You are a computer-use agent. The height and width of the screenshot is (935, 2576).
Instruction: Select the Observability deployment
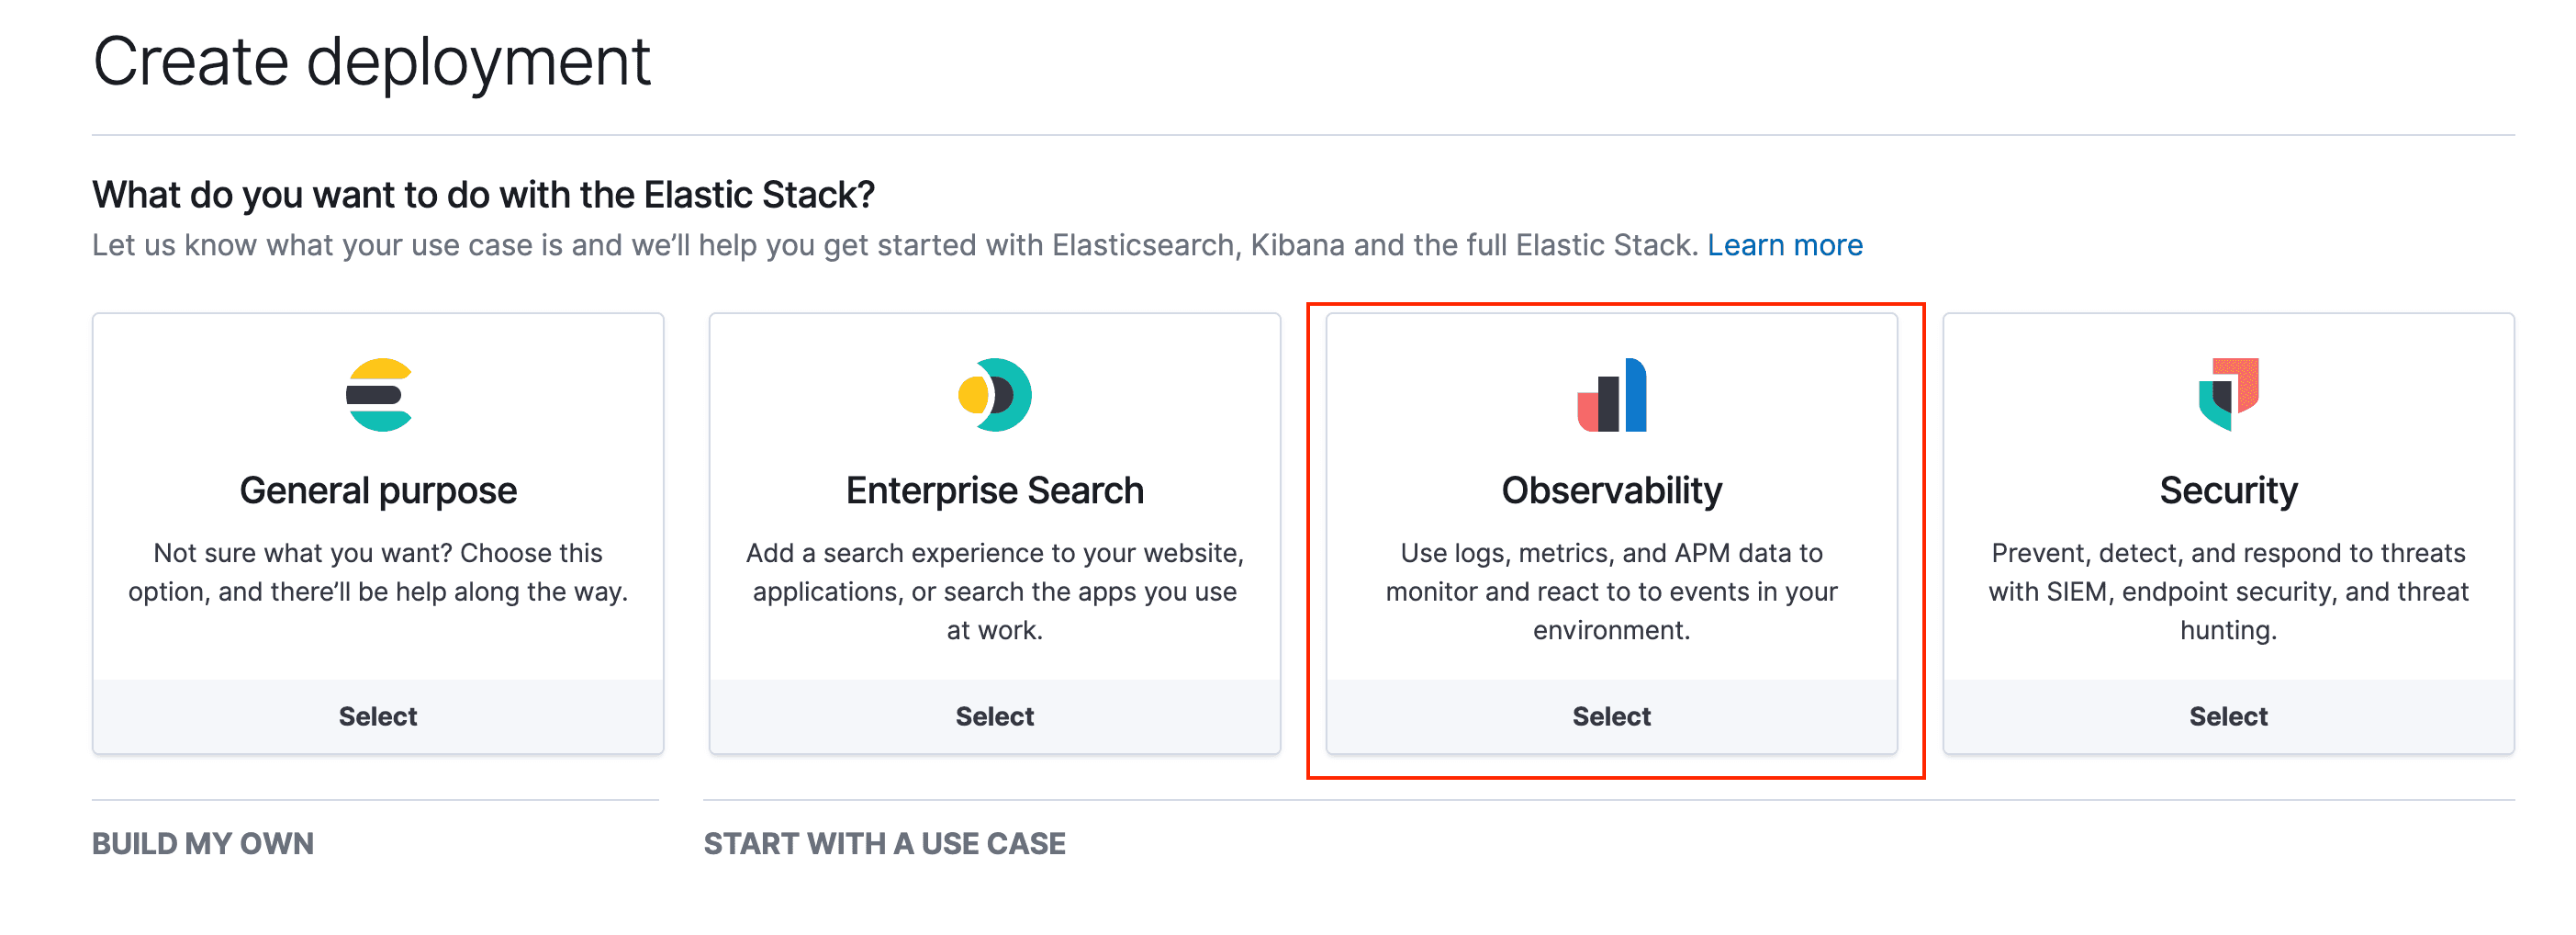click(x=1611, y=716)
